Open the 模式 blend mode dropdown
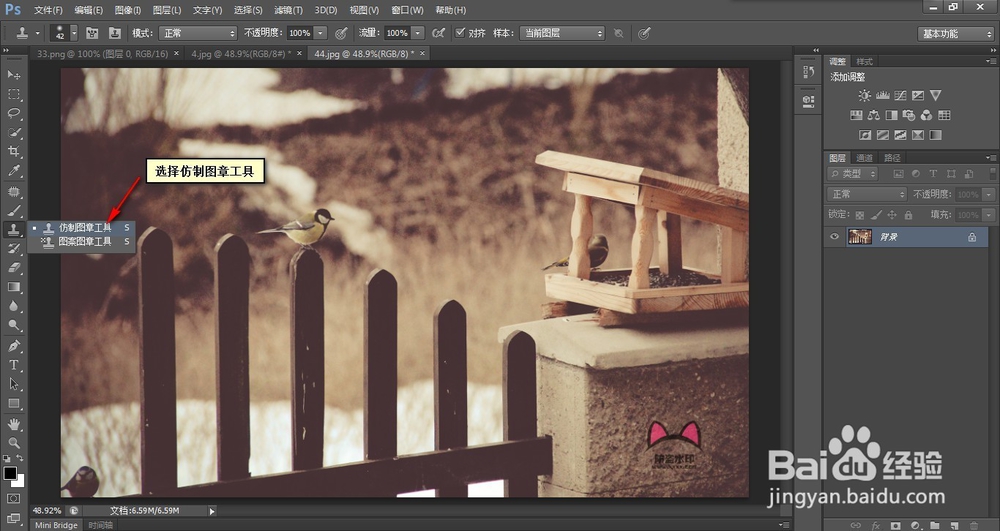The width and height of the screenshot is (1000, 531). tap(198, 33)
